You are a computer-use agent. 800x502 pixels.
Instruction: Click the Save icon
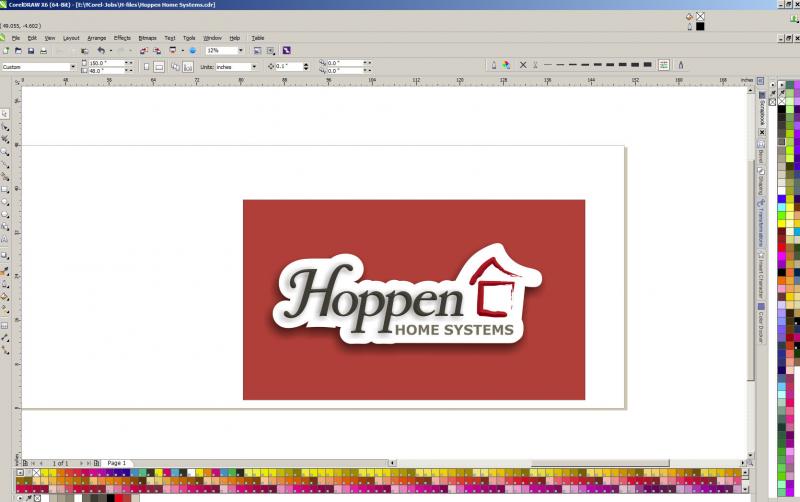tap(31, 51)
